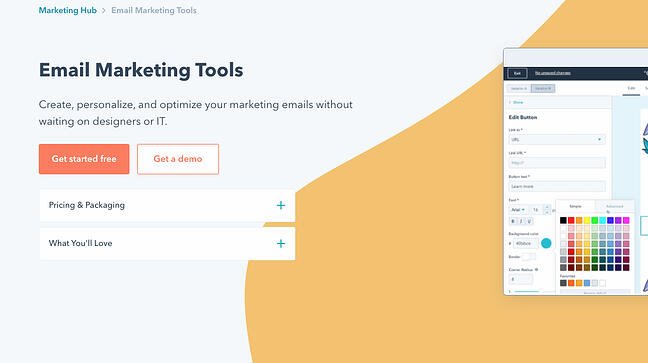Toggle underline text formatting icon

click(x=529, y=221)
